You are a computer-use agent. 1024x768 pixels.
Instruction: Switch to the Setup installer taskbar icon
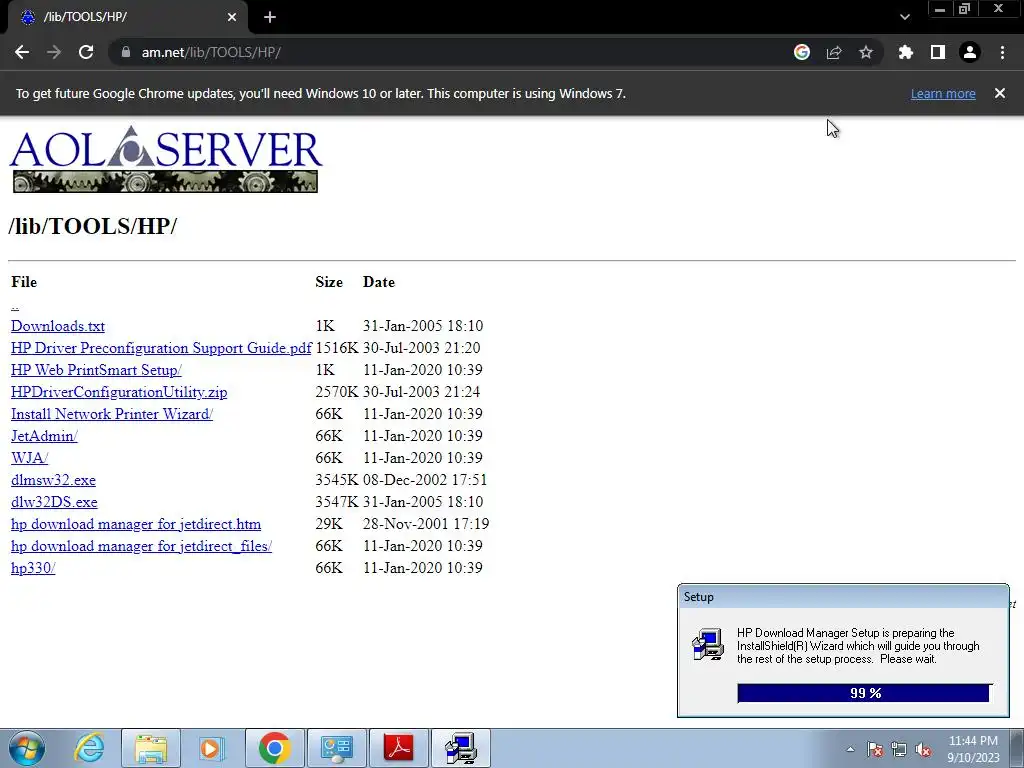[461, 748]
